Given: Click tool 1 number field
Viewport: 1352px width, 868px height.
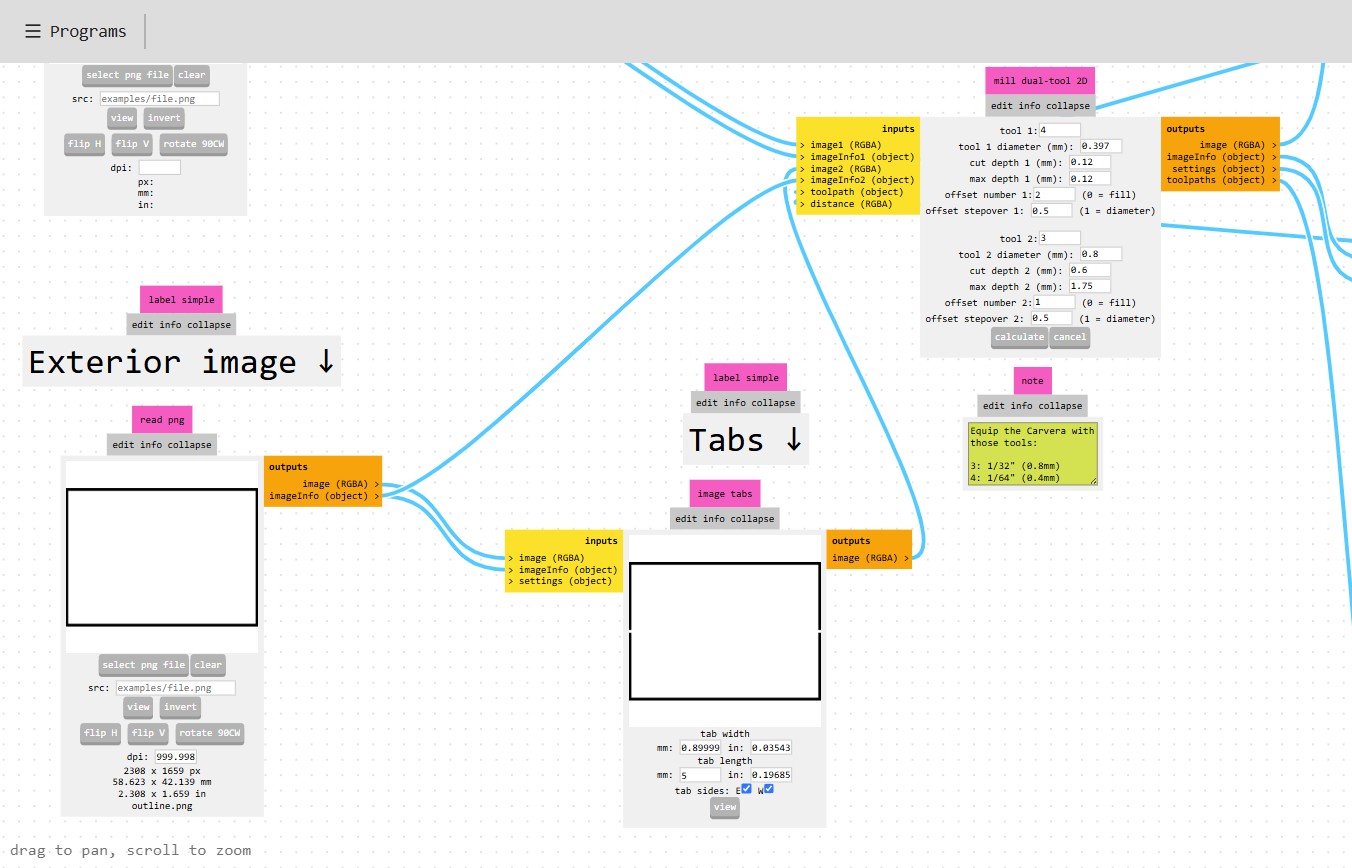Looking at the screenshot, I should click(x=1059, y=130).
